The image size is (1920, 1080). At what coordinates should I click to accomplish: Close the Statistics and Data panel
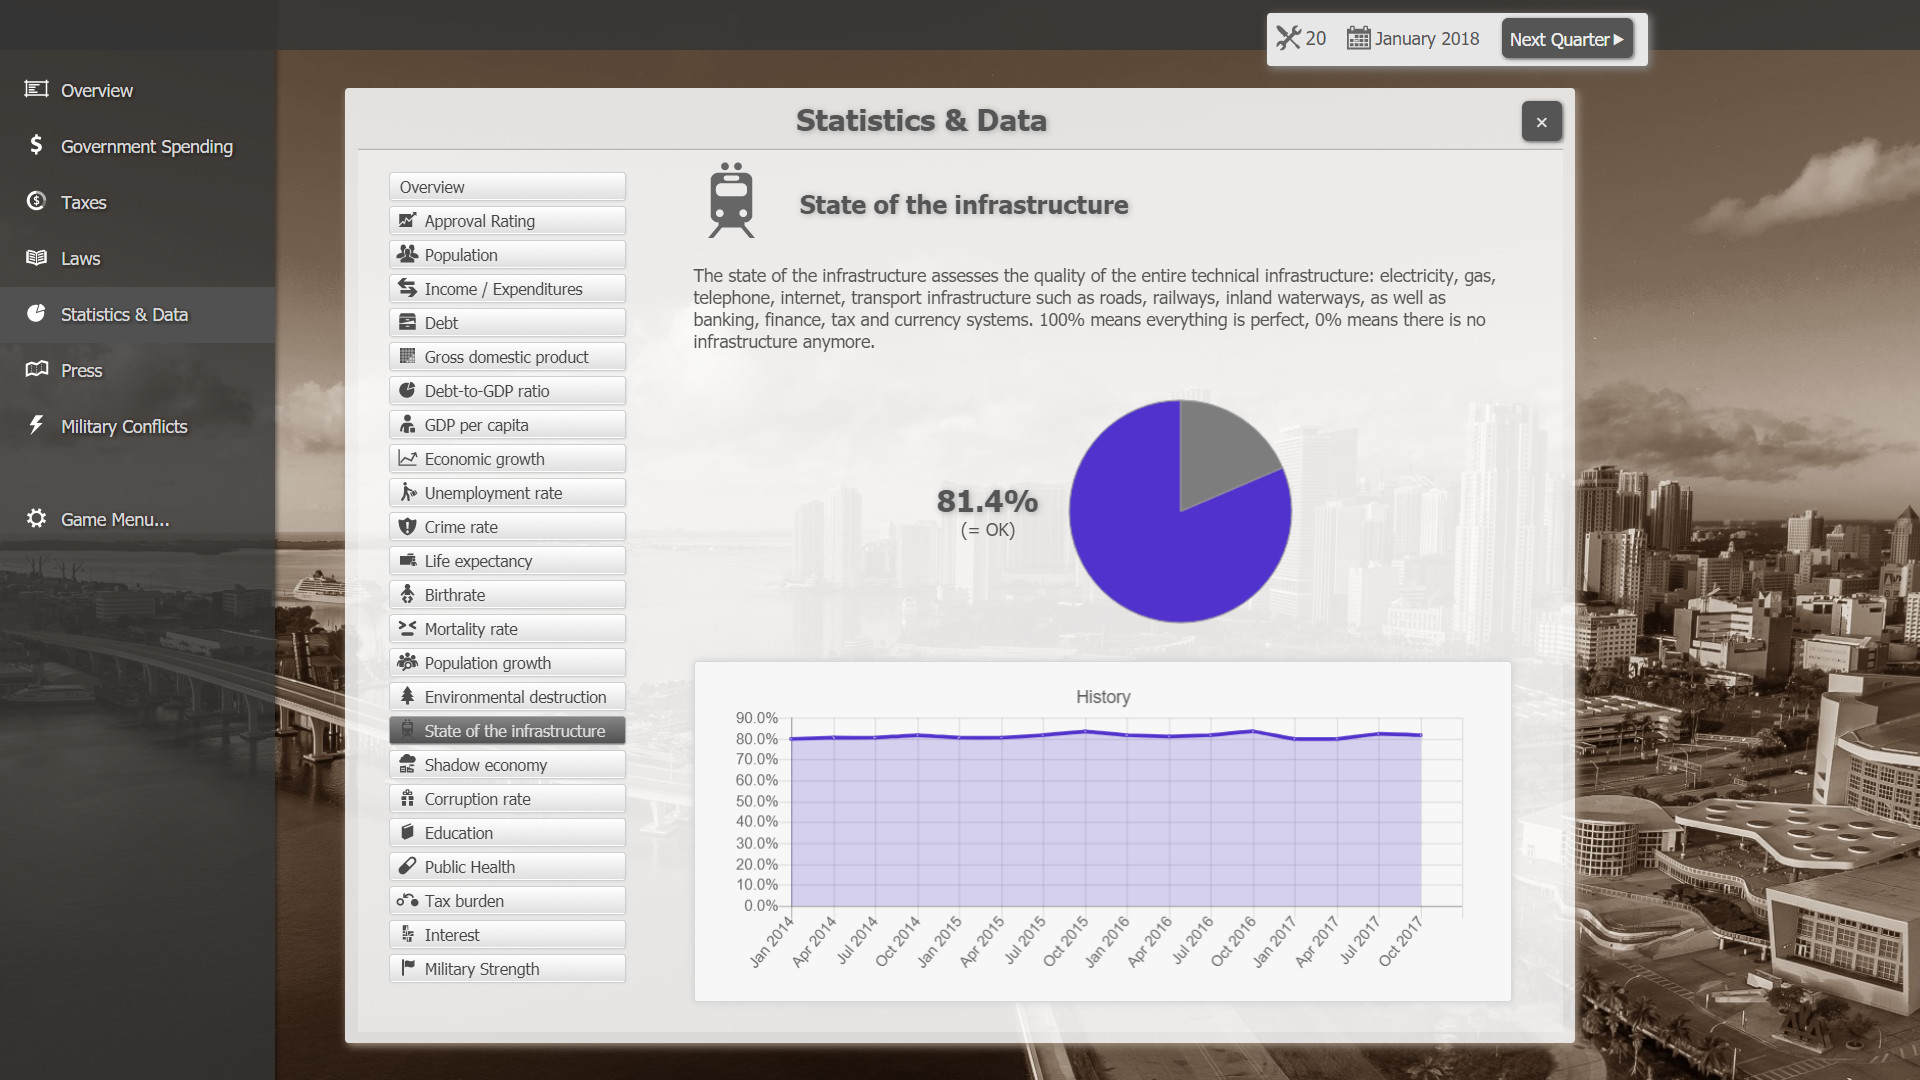tap(1540, 121)
